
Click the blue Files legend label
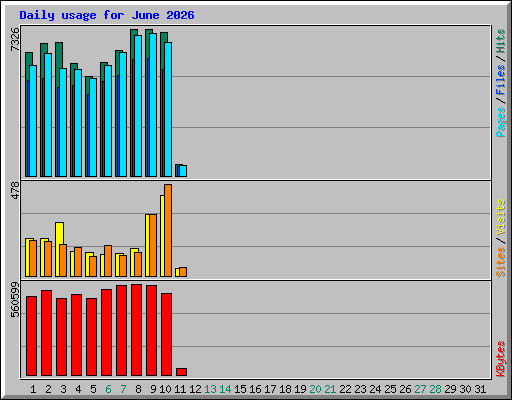(500, 80)
